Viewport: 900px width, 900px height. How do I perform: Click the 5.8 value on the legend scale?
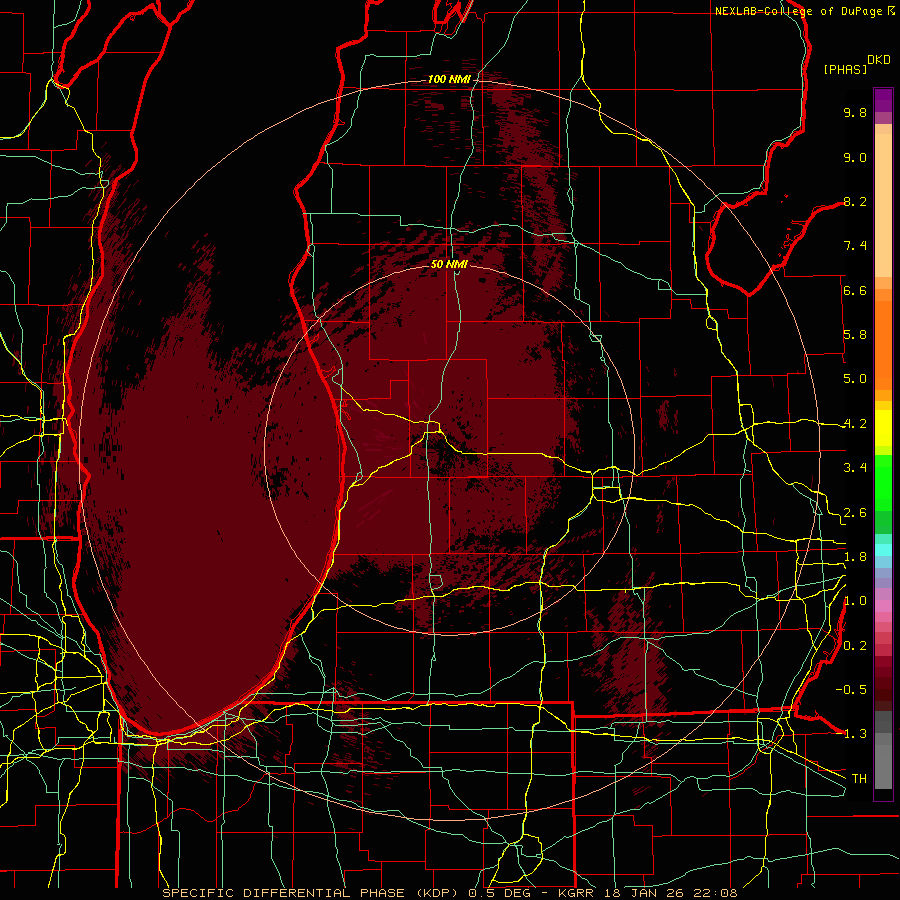click(x=855, y=335)
